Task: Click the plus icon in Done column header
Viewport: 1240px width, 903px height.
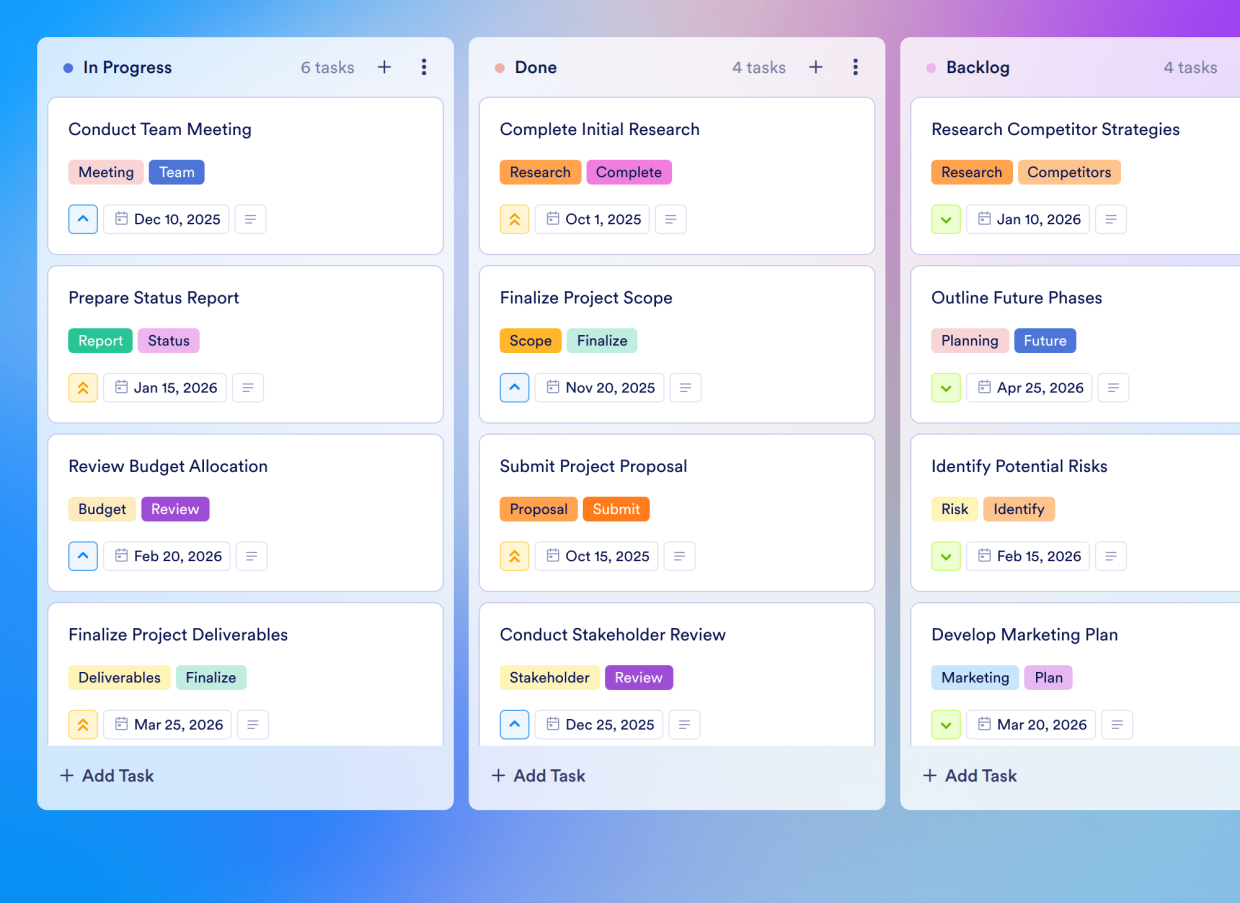Action: point(816,67)
